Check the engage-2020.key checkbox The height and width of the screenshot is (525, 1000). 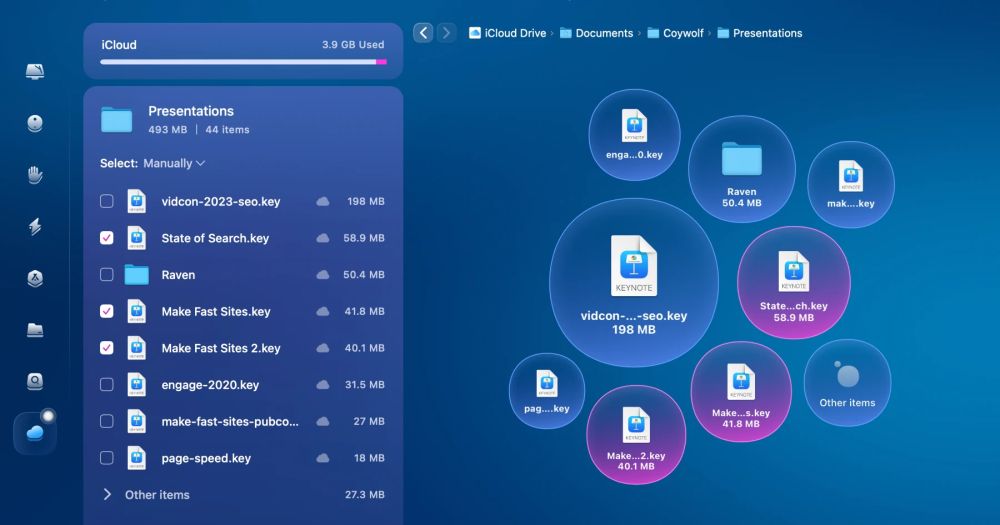click(107, 385)
